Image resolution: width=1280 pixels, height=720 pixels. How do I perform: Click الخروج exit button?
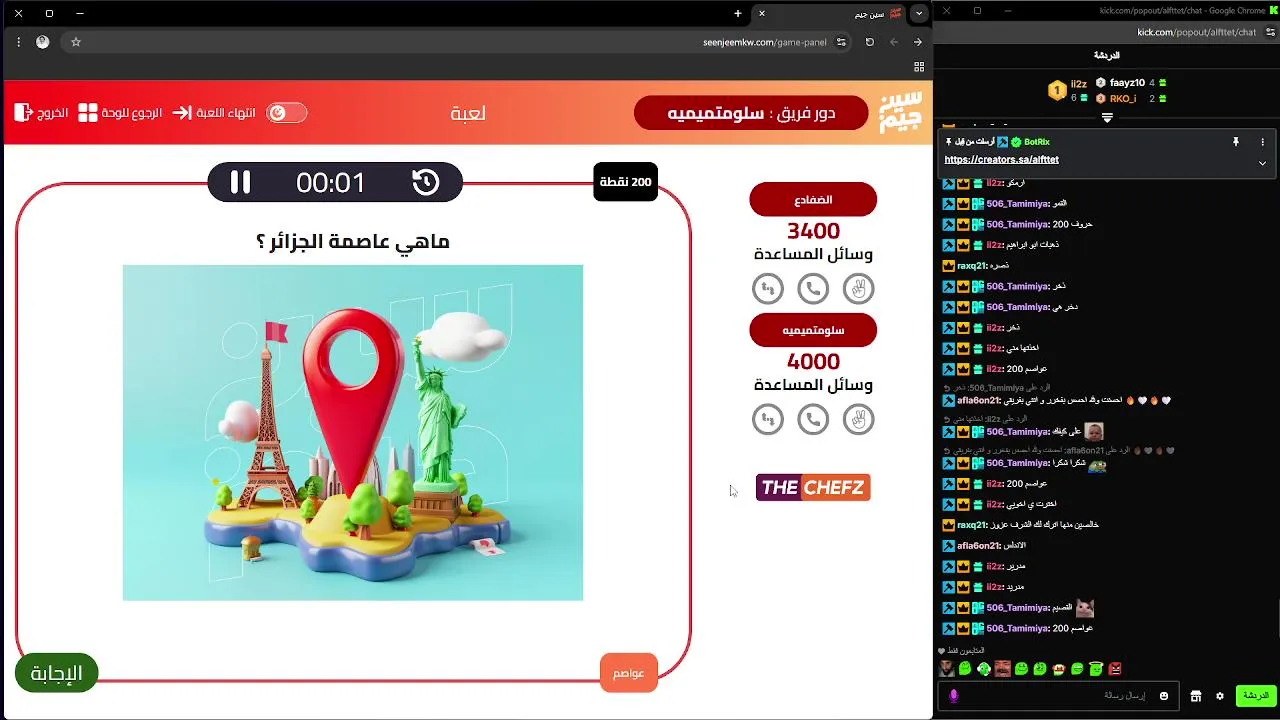coord(42,113)
